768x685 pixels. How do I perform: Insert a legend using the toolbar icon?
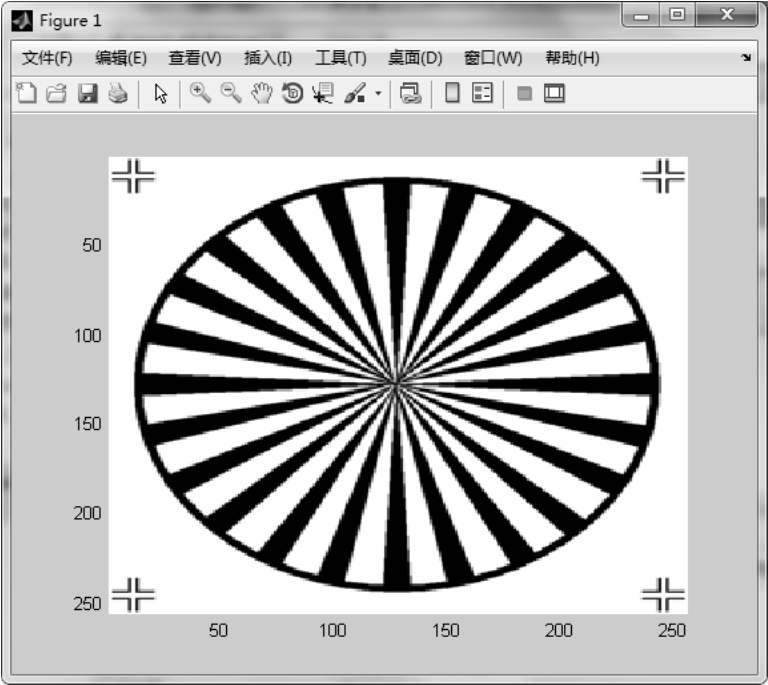482,93
